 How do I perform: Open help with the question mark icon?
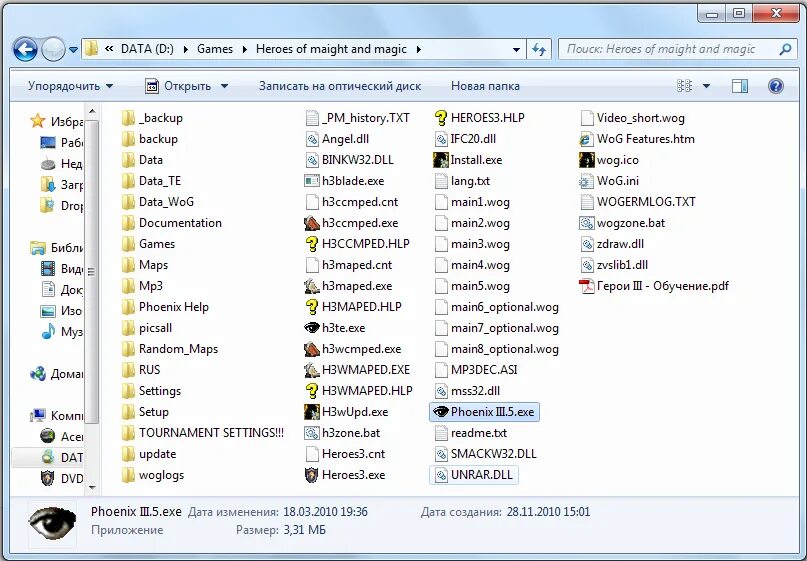tap(775, 86)
